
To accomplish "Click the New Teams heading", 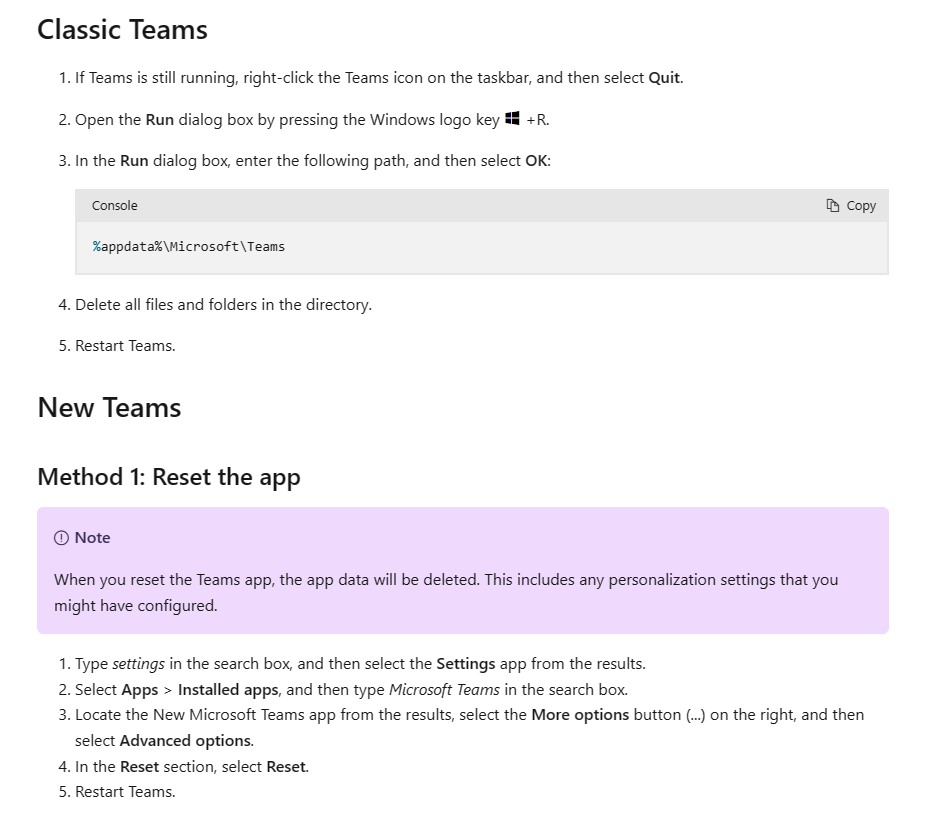I will click(x=109, y=408).
